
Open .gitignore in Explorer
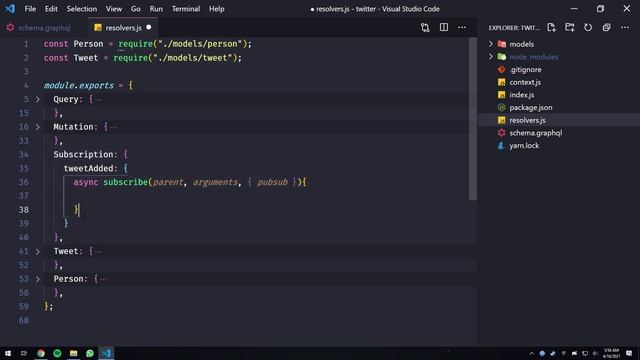[525, 69]
